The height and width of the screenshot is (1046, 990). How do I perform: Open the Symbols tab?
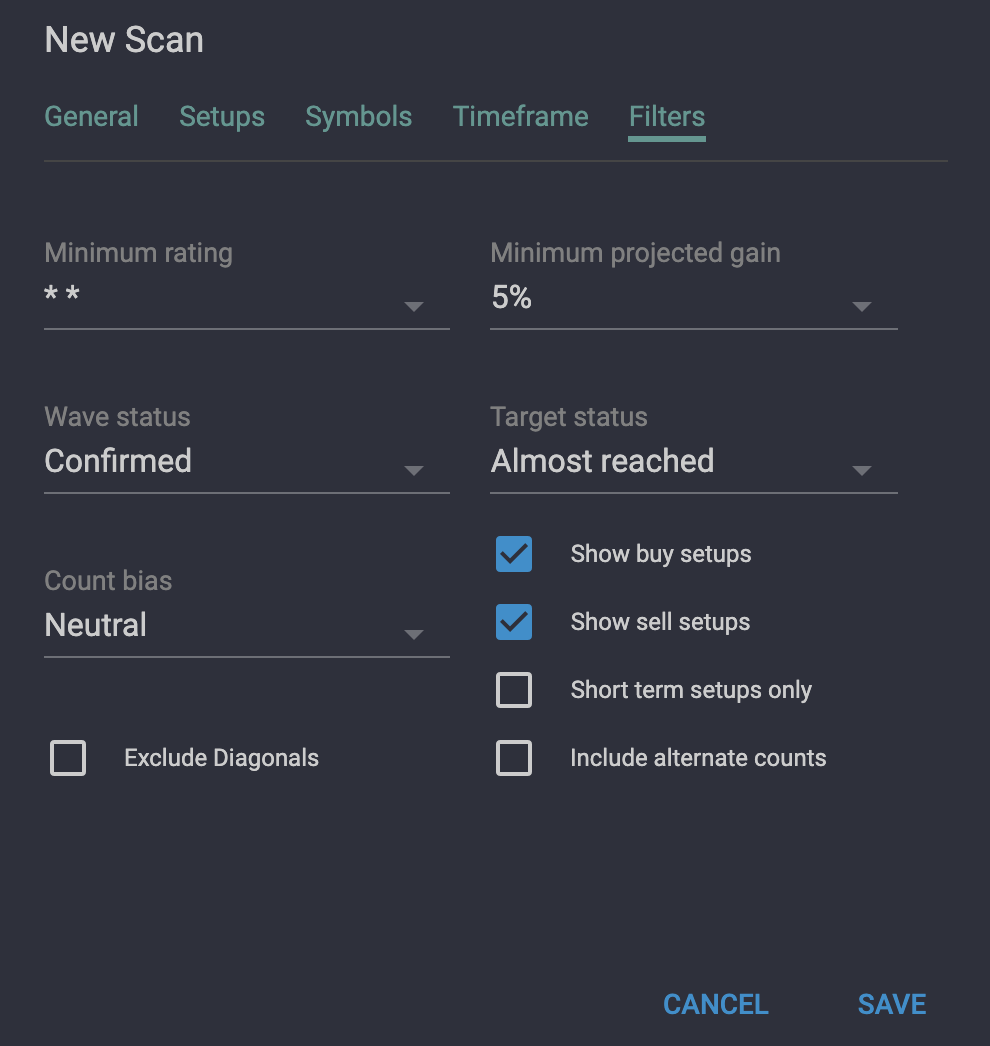click(358, 116)
